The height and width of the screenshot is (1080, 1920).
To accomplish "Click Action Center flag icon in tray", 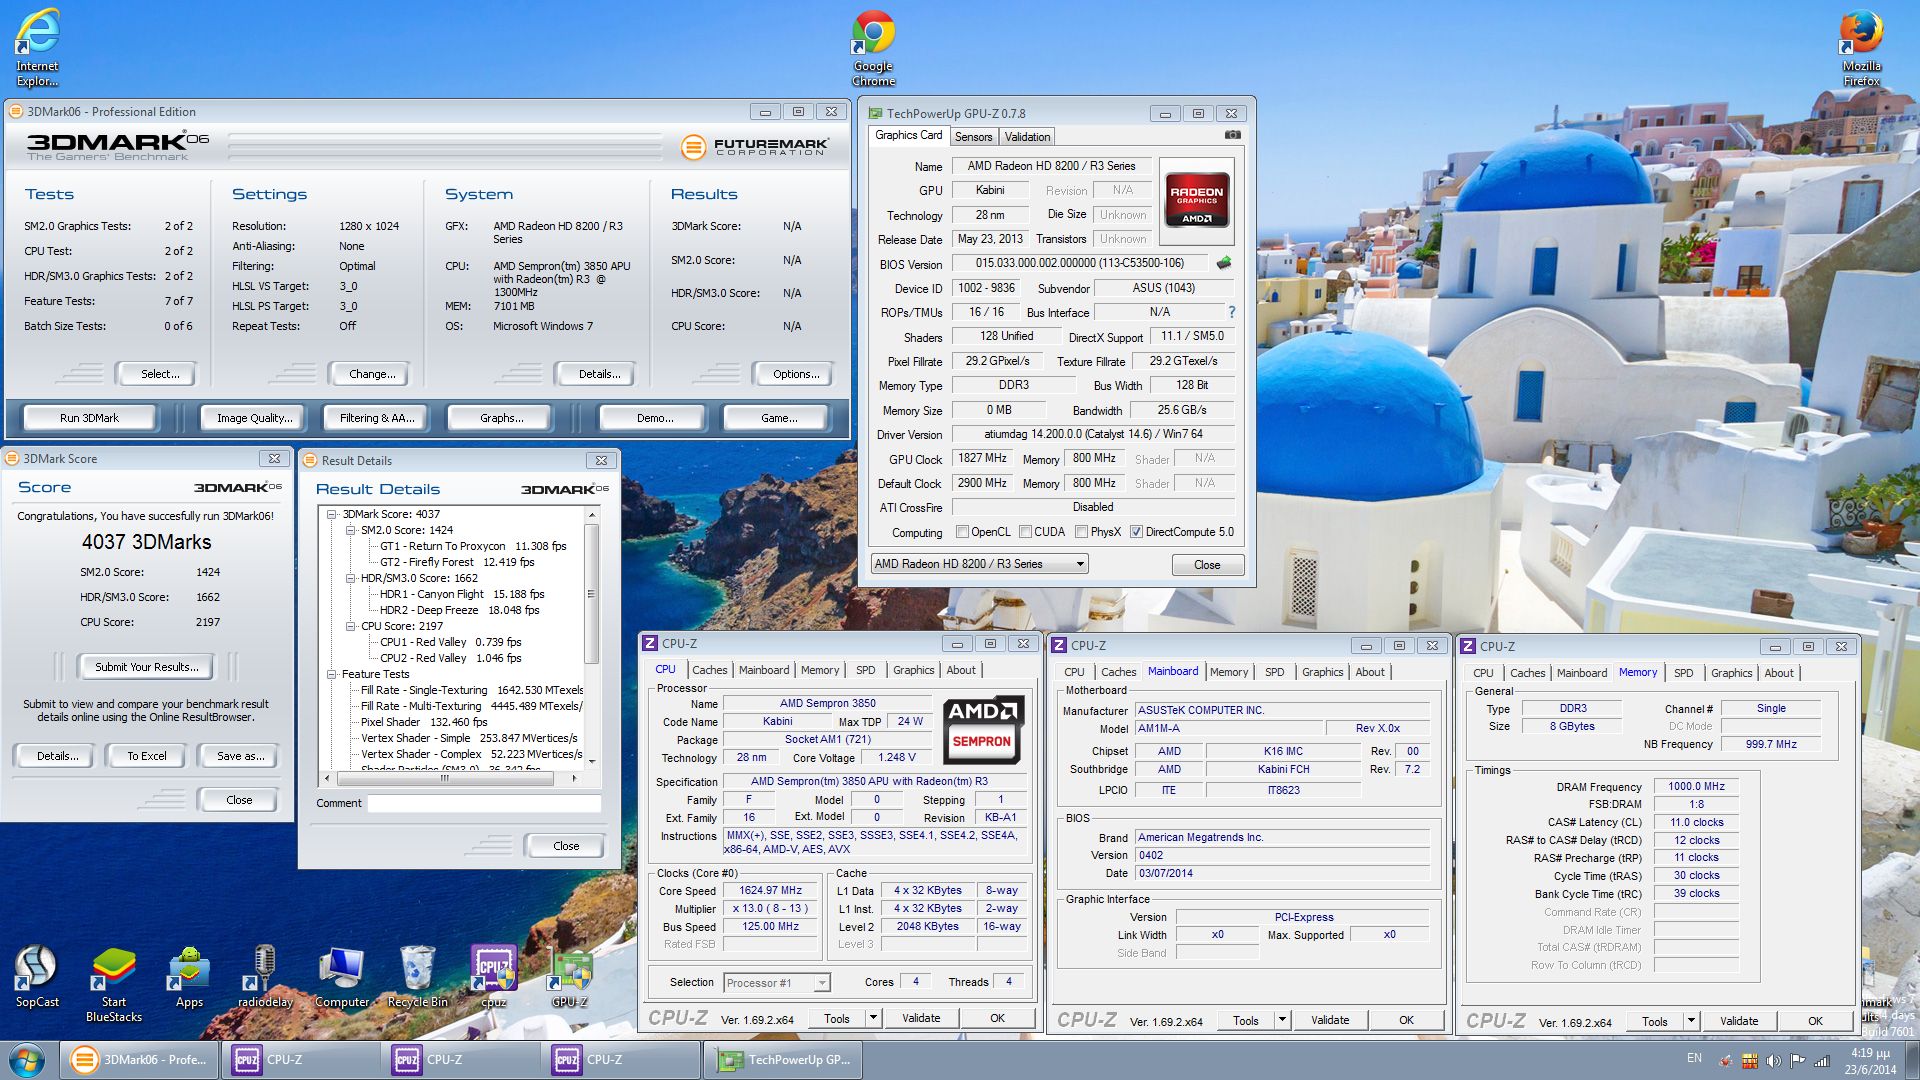I will (x=1797, y=1060).
